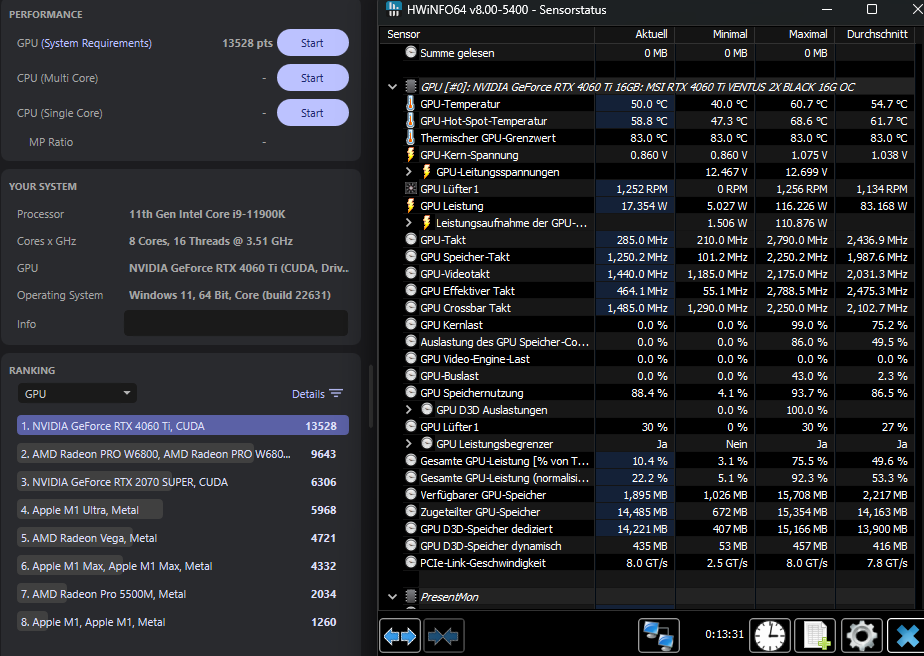Select ranking entry Apple M1, Metal
The image size is (924, 656).
click(183, 622)
